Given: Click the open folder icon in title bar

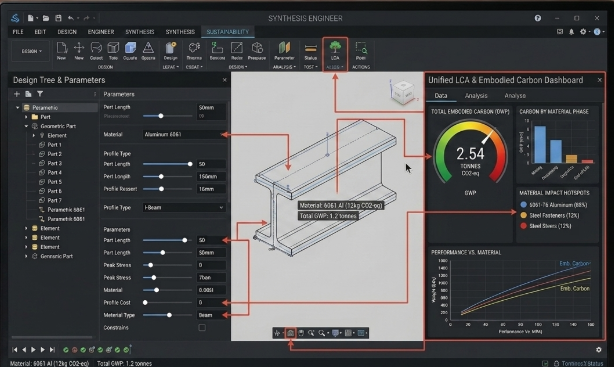Looking at the screenshot, I should point(46,18).
